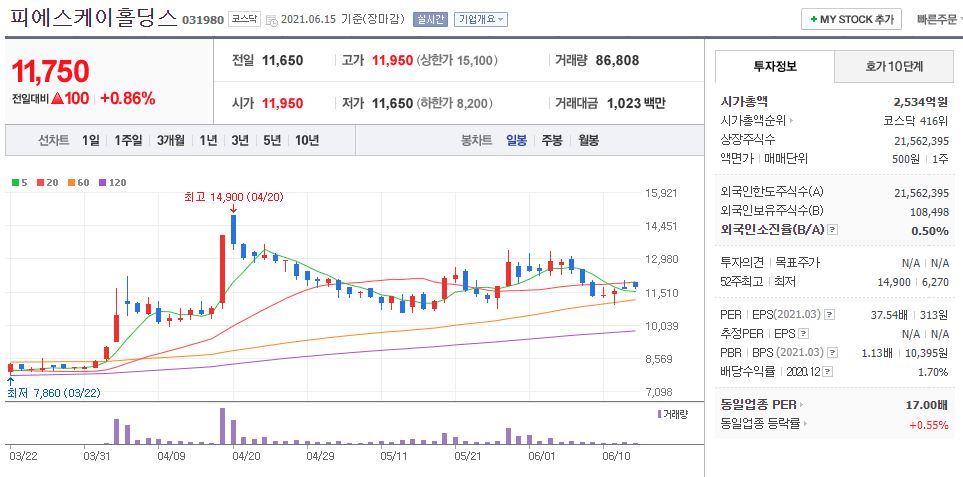The width and height of the screenshot is (963, 477).
Task: Select the 3년 line chart period
Action: (x=240, y=141)
